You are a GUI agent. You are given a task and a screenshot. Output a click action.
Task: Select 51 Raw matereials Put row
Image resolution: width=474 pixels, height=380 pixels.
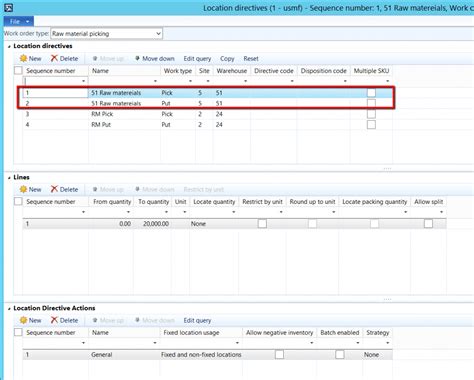[207, 103]
